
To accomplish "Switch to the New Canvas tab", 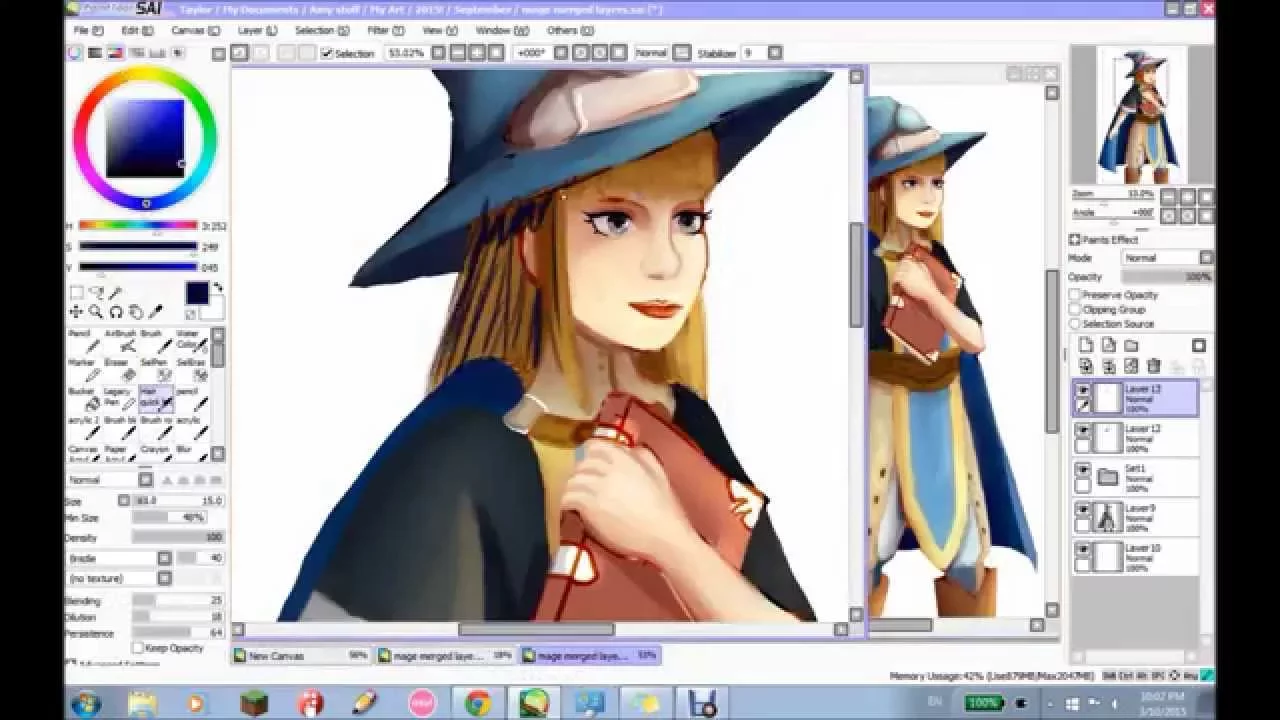I will coord(302,656).
